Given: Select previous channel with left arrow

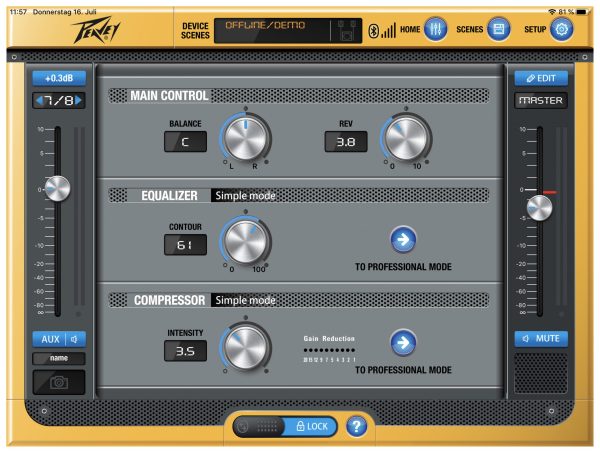Looking at the screenshot, I should coord(39,100).
